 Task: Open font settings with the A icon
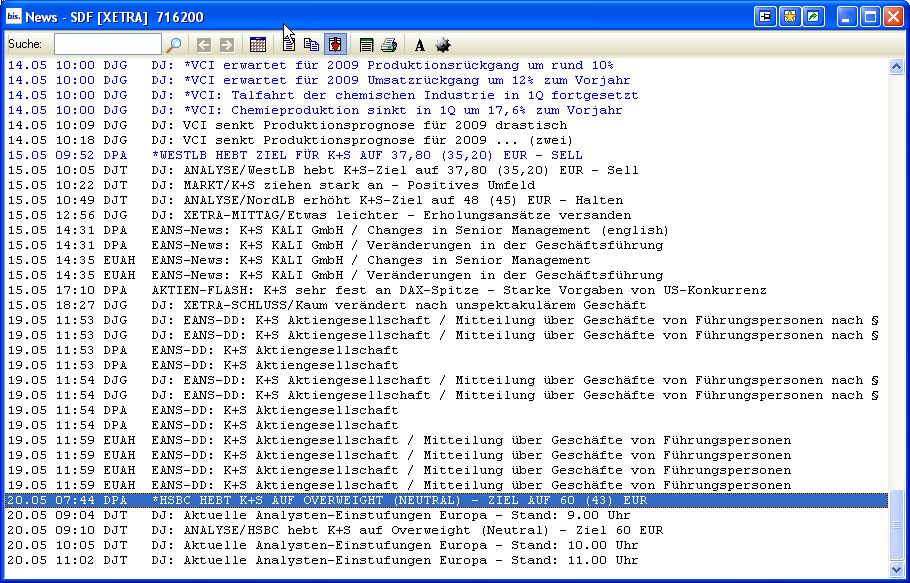pos(420,45)
